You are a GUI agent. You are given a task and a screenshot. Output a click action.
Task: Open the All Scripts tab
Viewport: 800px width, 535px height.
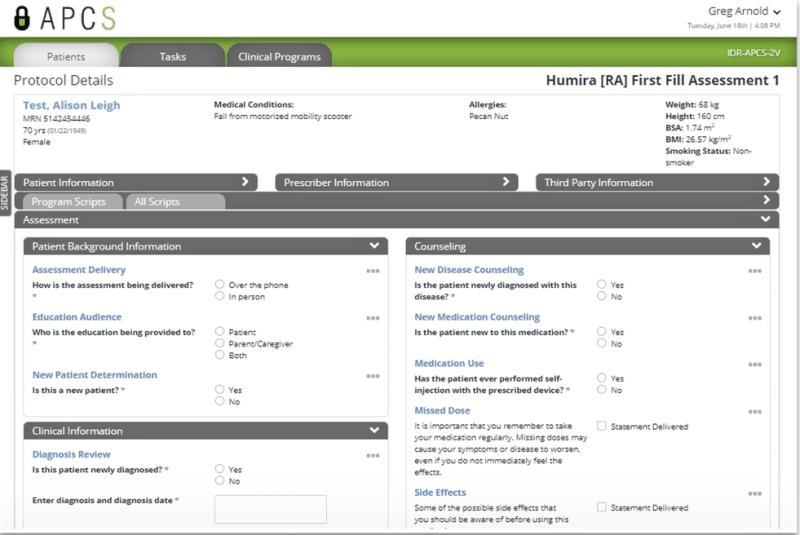[x=157, y=202]
